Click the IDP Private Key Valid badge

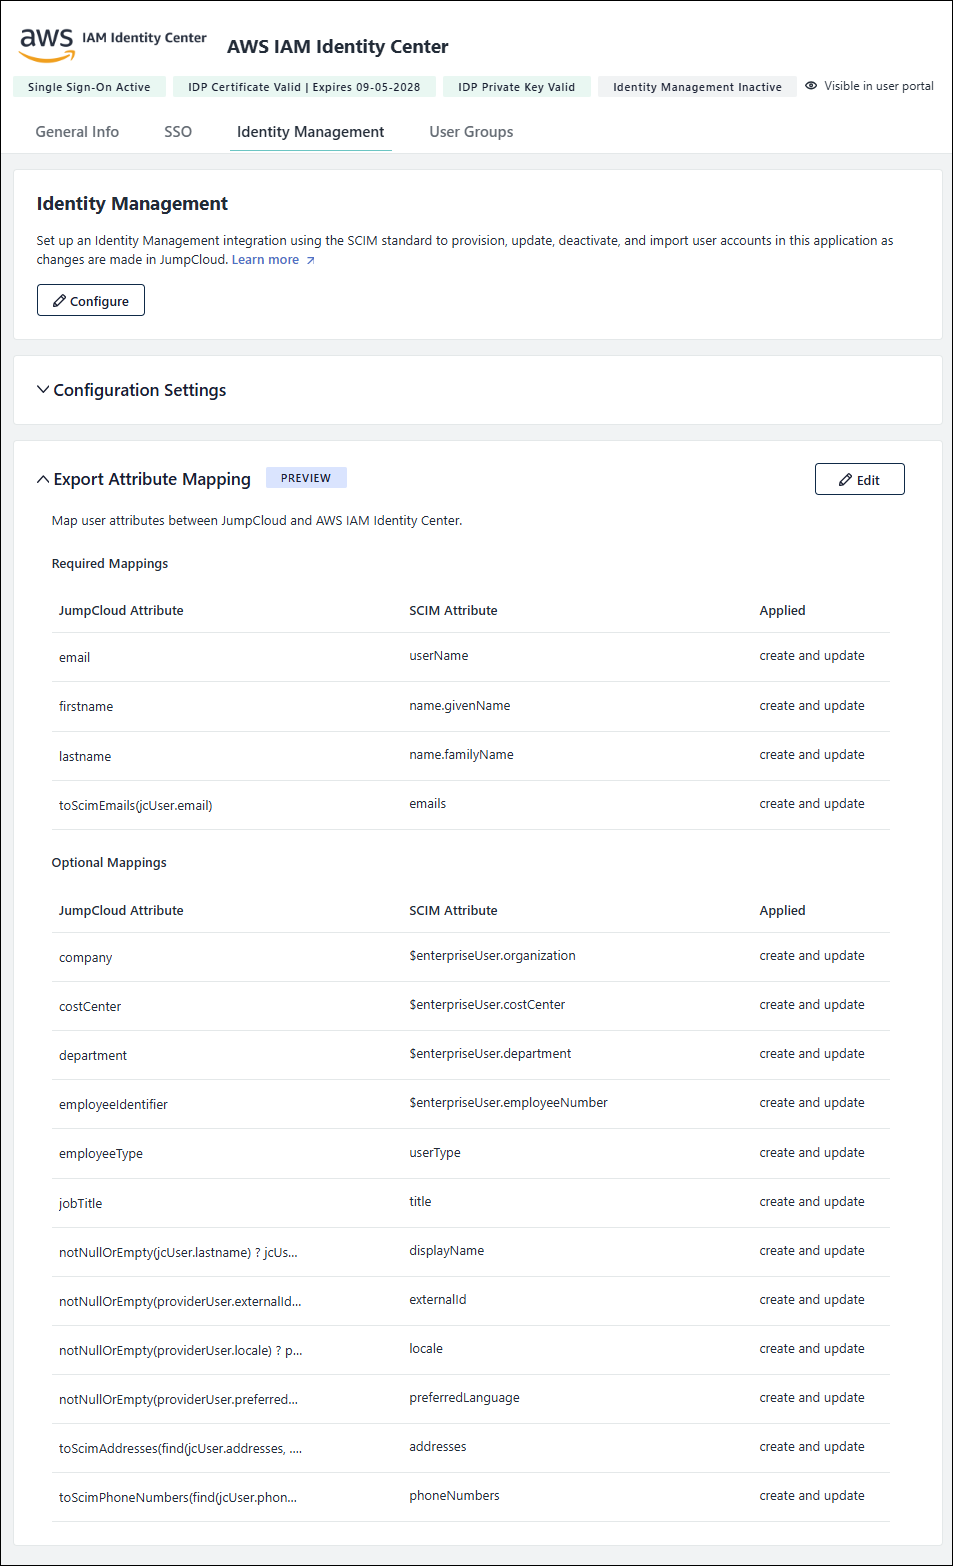pos(516,87)
